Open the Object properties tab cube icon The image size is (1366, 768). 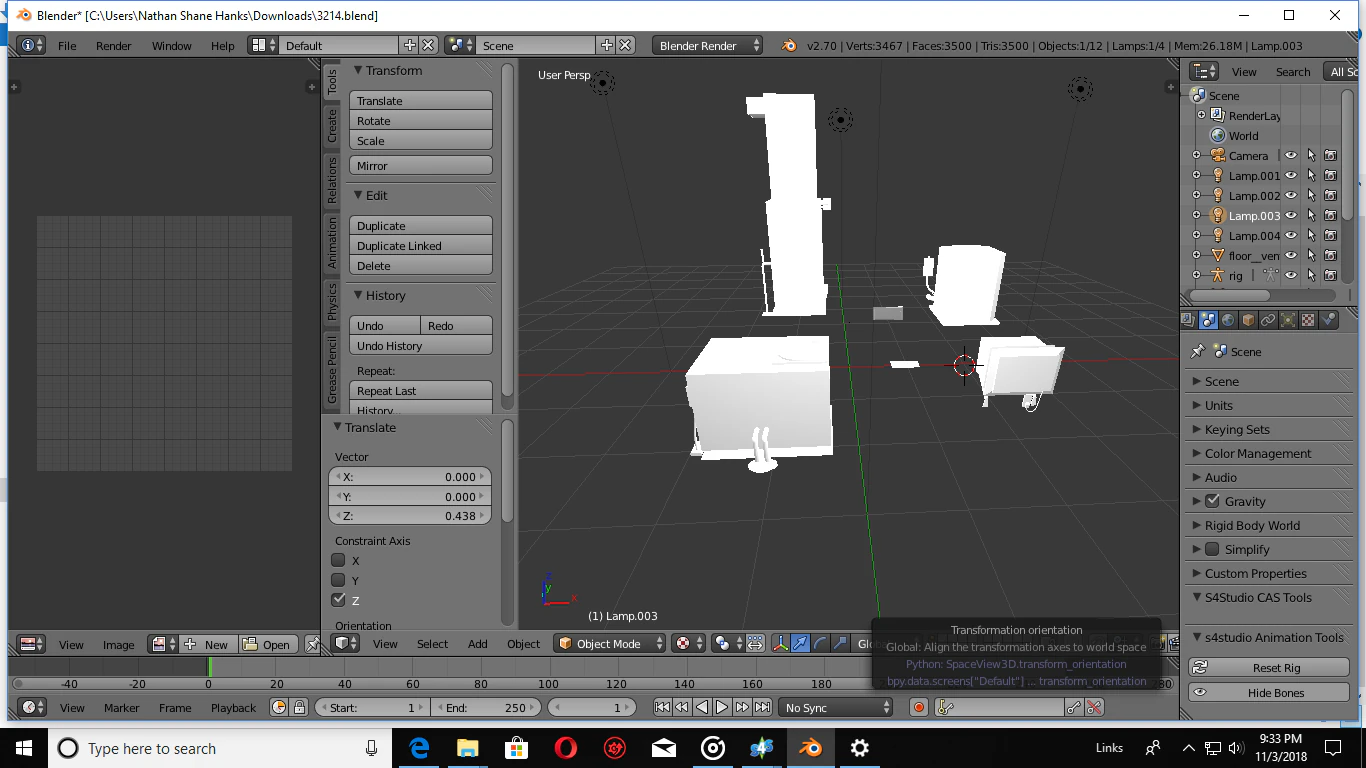(1248, 320)
